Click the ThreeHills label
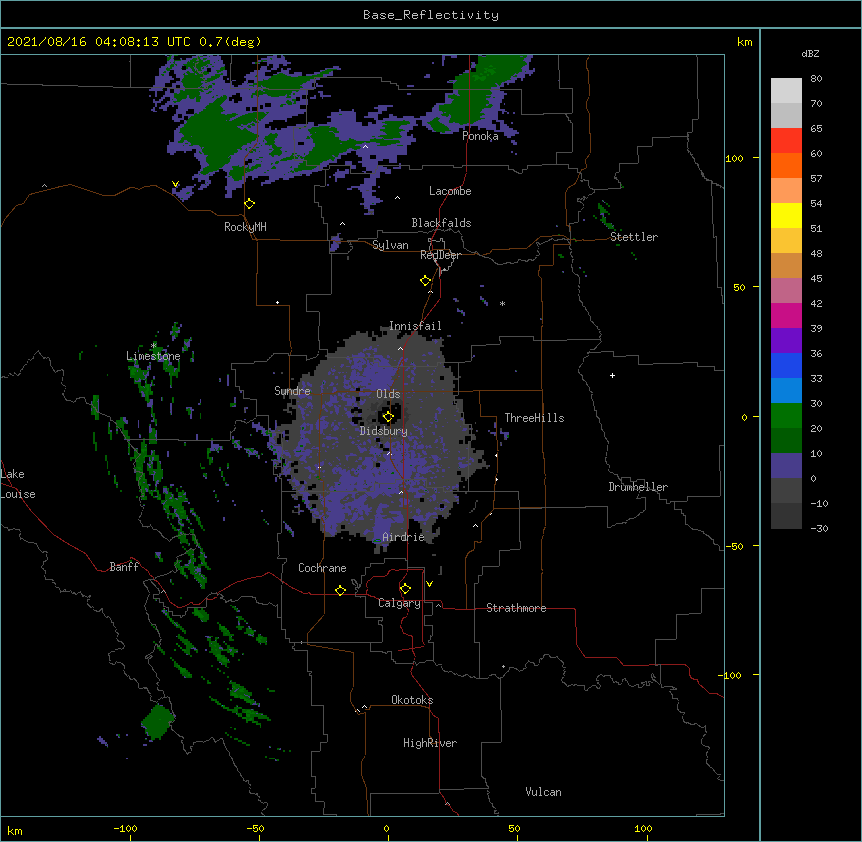 tap(534, 418)
